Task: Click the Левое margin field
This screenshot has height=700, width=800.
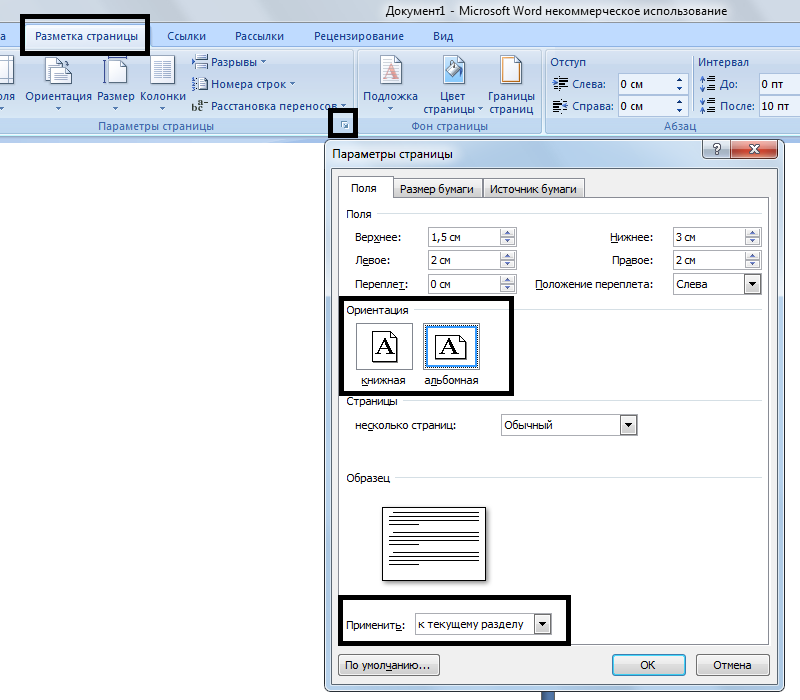Action: [x=464, y=260]
